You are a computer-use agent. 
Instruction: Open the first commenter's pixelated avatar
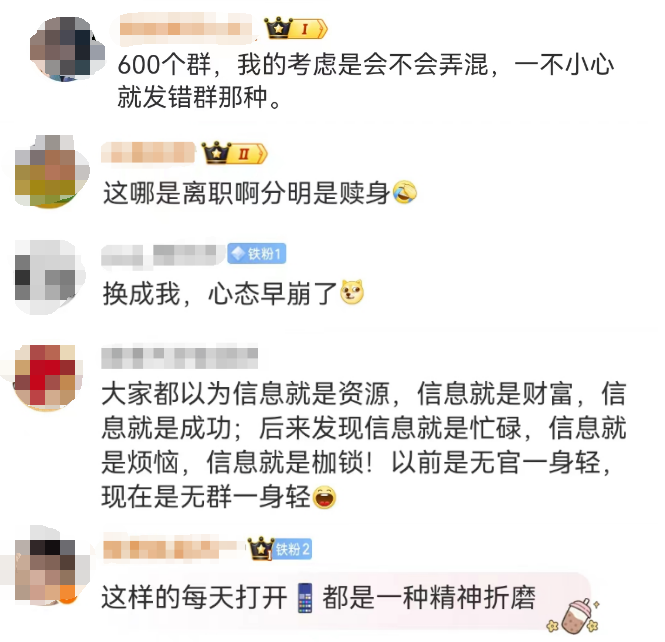67,49
